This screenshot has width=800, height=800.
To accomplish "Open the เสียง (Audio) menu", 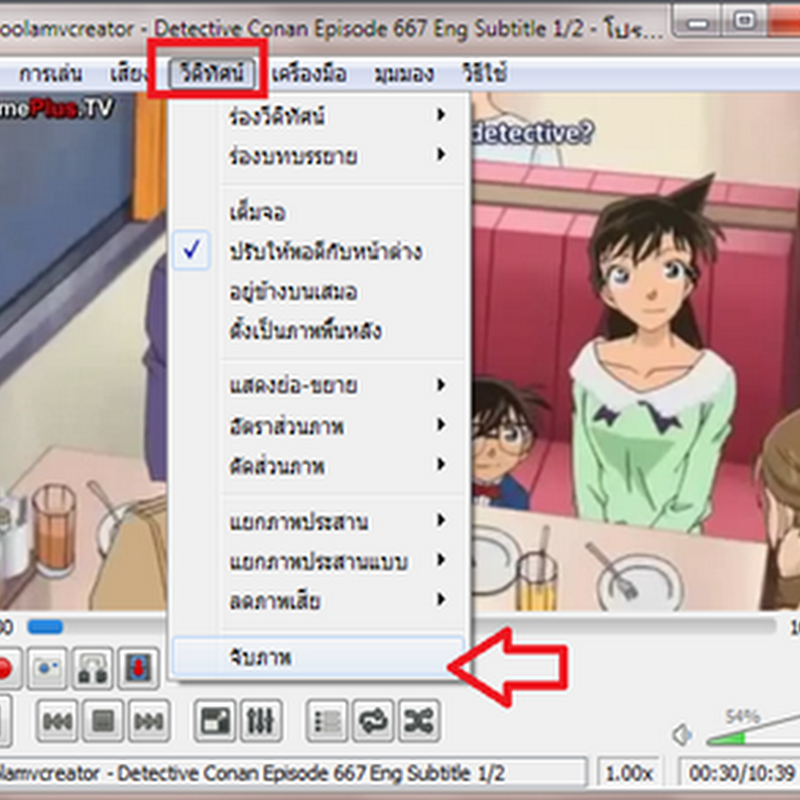I will [130, 74].
